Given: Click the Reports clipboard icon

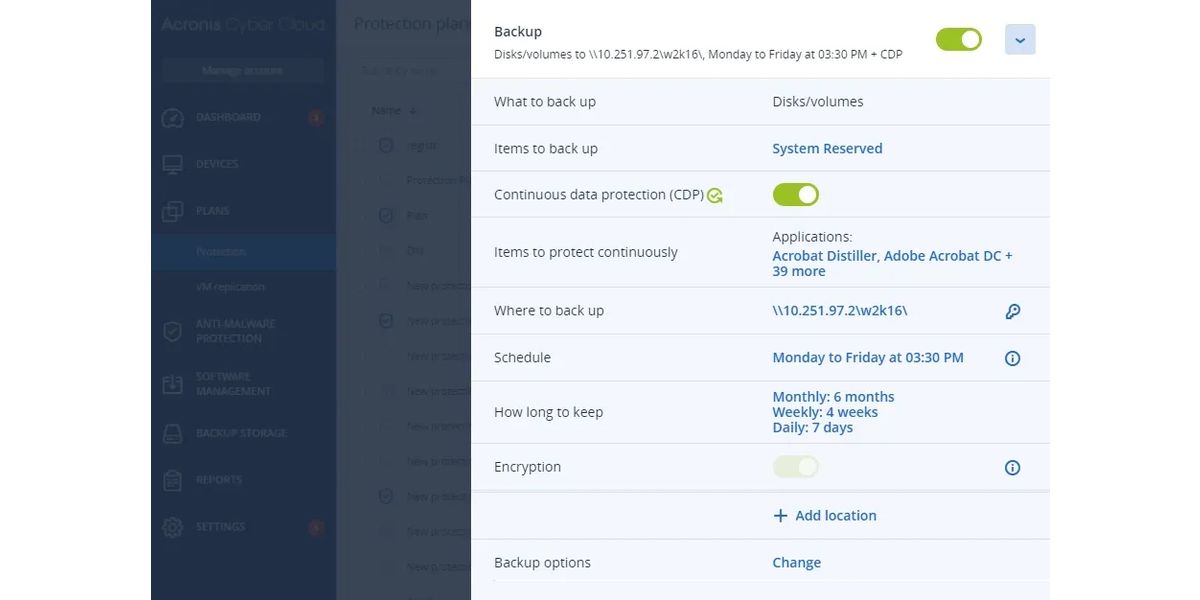Looking at the screenshot, I should pyautogui.click(x=173, y=480).
